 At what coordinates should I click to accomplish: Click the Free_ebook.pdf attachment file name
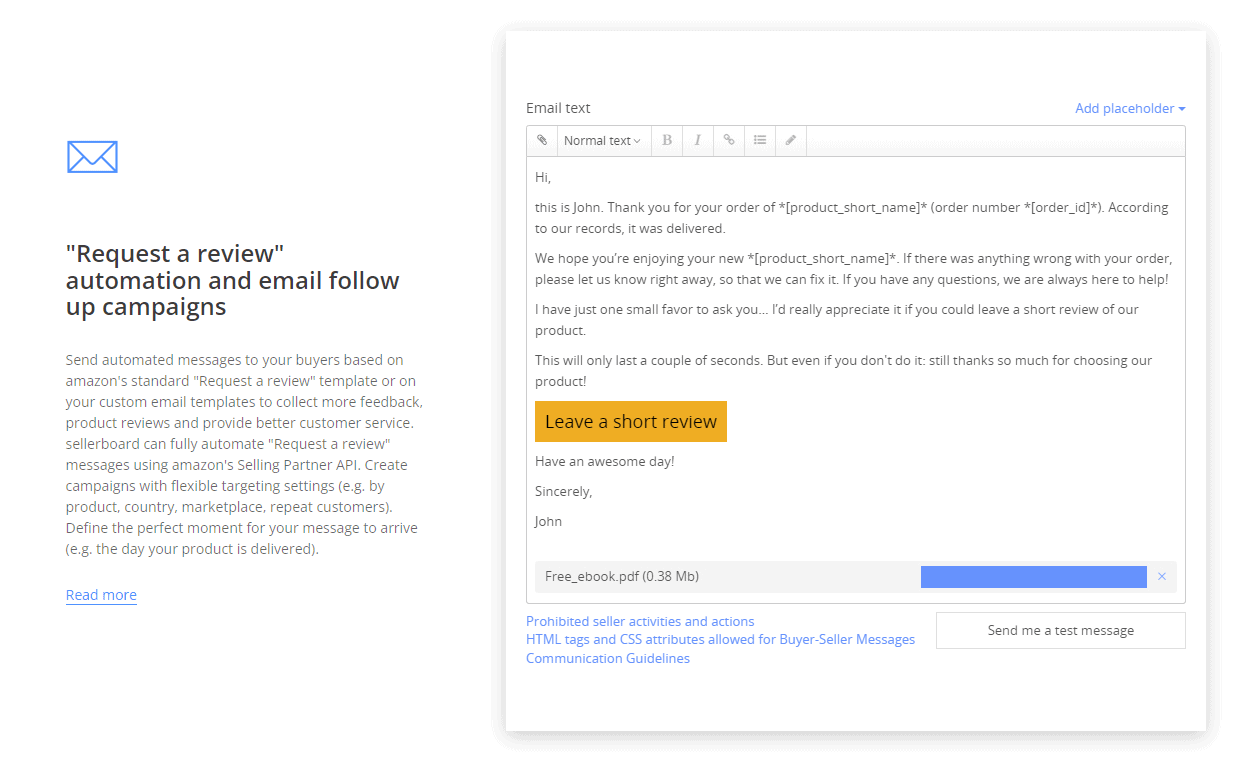[622, 576]
